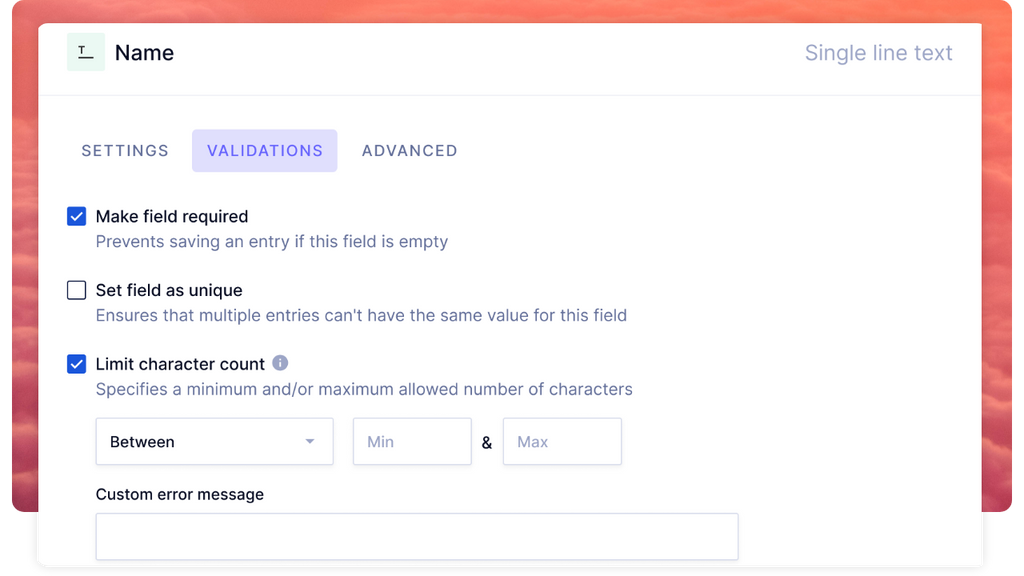1024x576 pixels.
Task: Click the Single line text type label
Action: pos(878,52)
